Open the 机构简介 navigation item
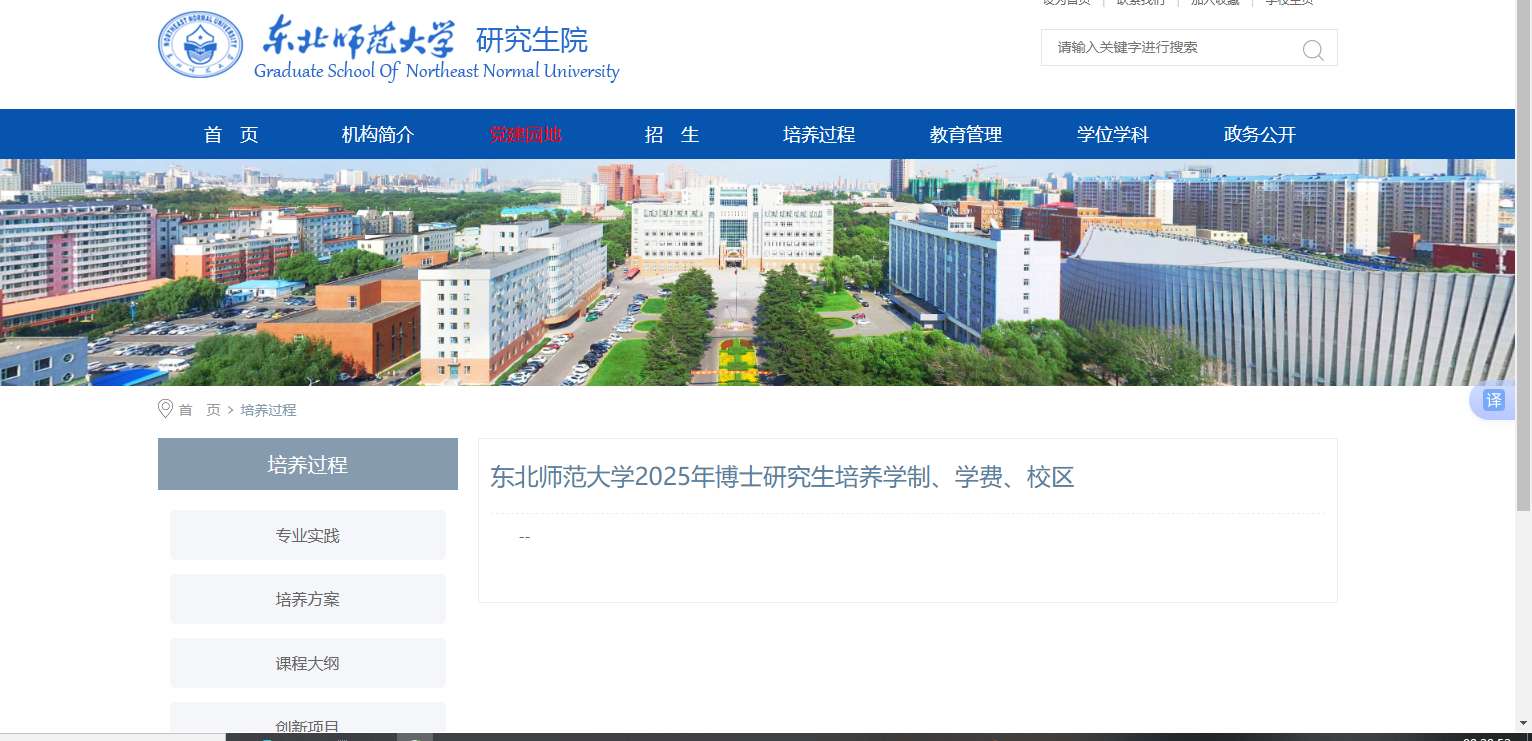The width and height of the screenshot is (1532, 741). click(378, 135)
